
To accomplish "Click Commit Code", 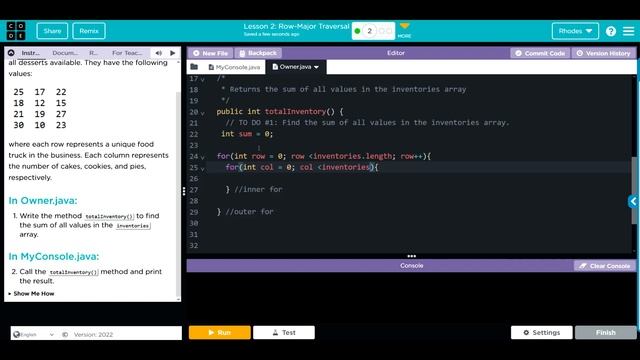I will coord(540,53).
